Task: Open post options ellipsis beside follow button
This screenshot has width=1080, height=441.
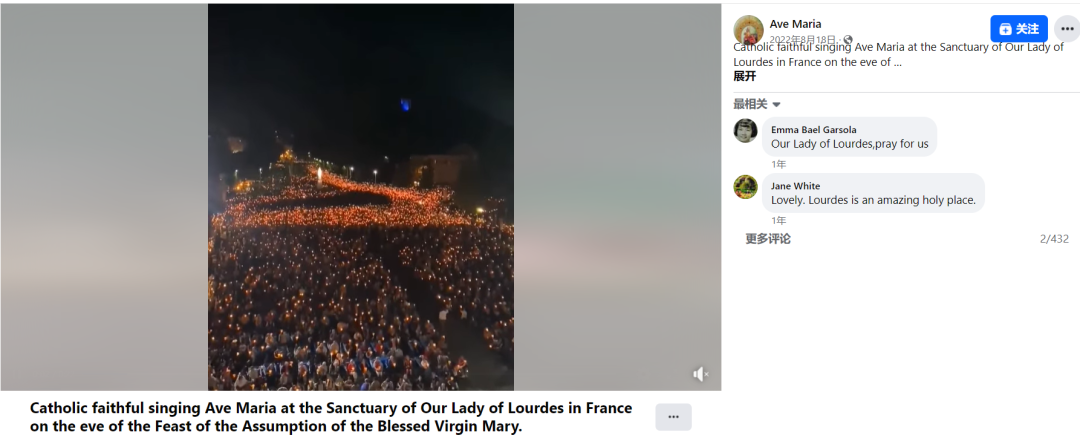Action: click(1067, 29)
